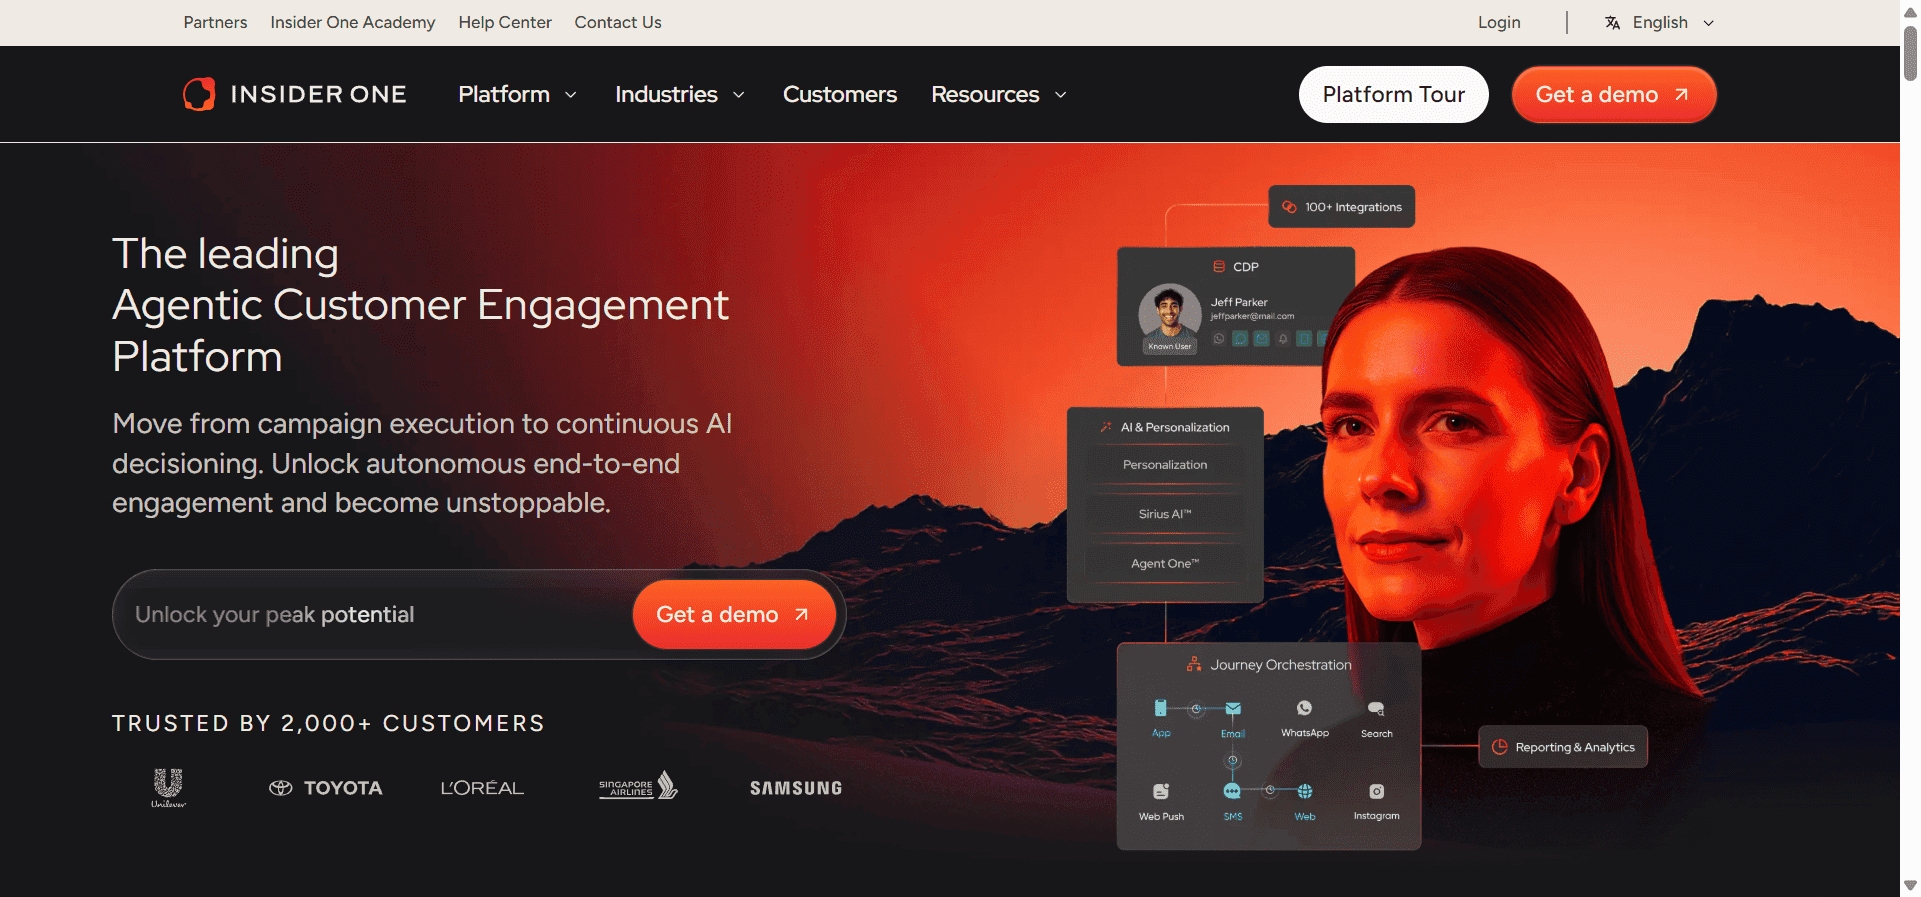Screen dimensions: 1921x897
Task: Expand the Resources menu chevron
Action: click(1061, 95)
